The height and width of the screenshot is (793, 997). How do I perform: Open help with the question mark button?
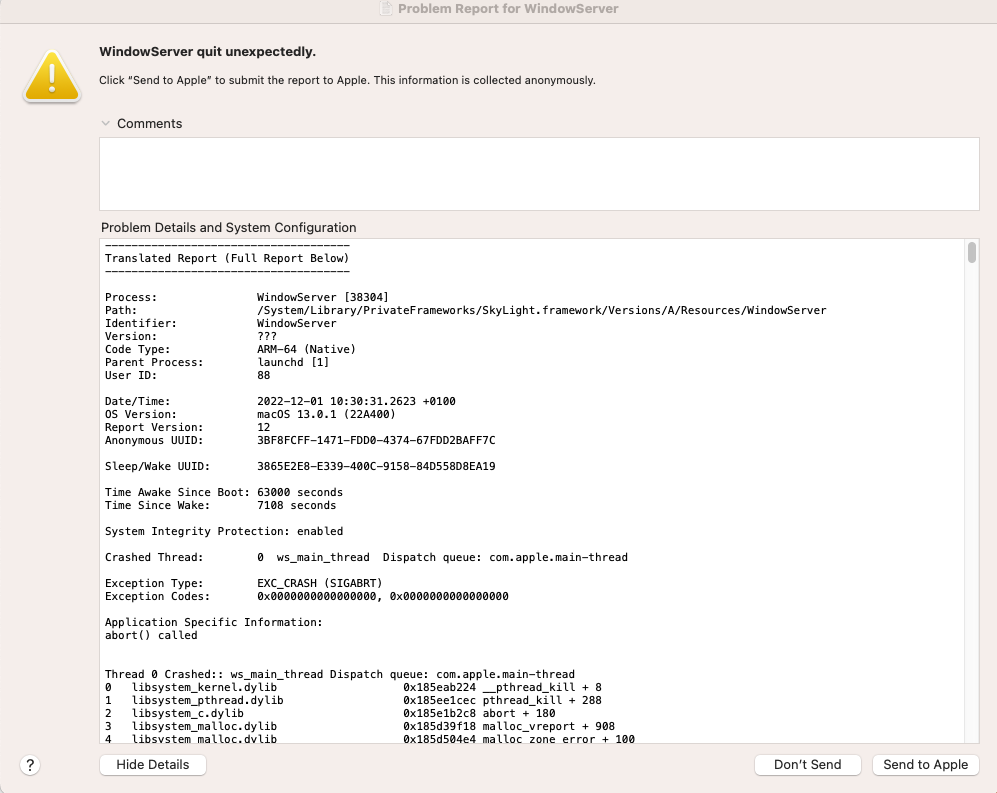click(x=30, y=765)
